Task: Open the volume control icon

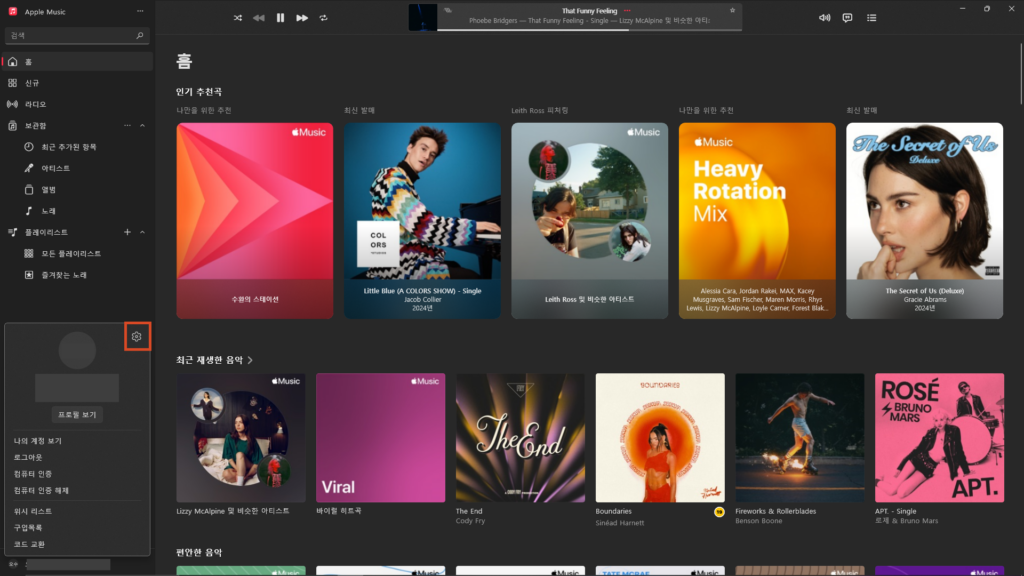Action: 825,18
